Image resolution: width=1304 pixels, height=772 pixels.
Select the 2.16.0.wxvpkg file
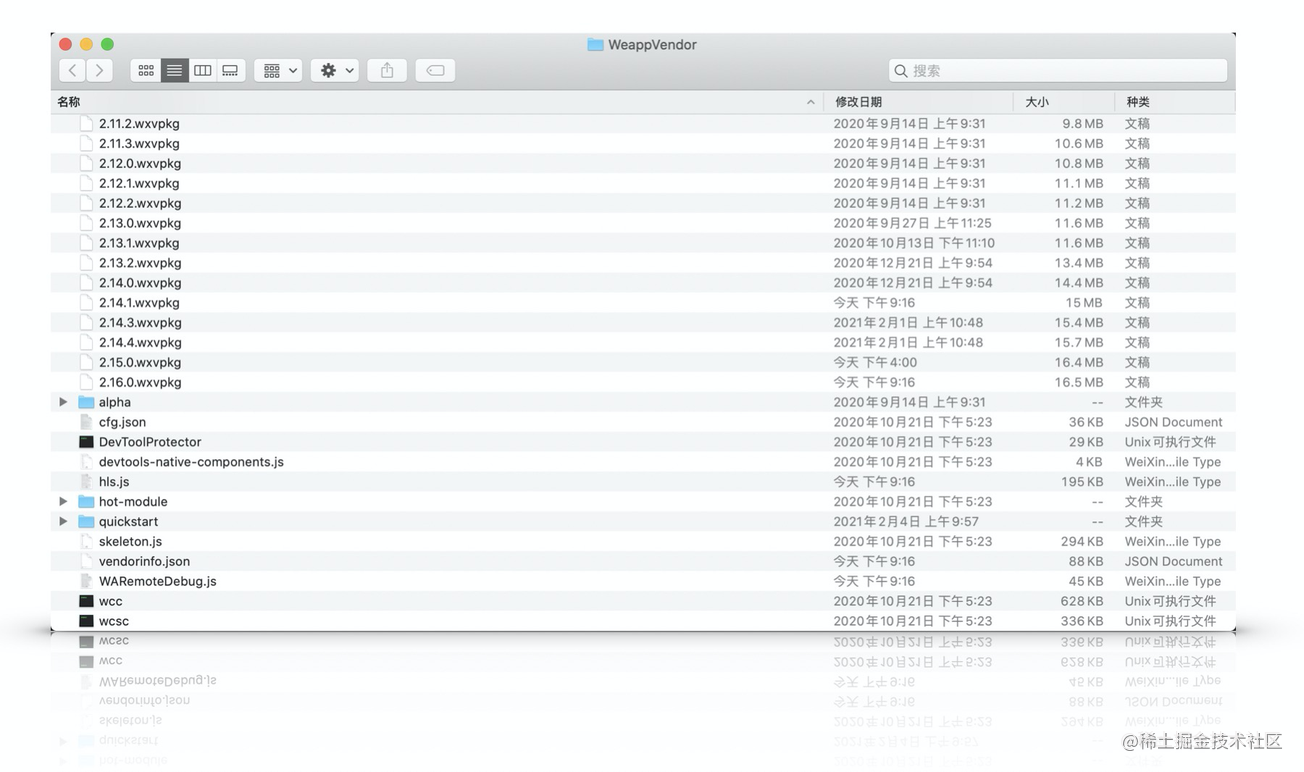140,382
